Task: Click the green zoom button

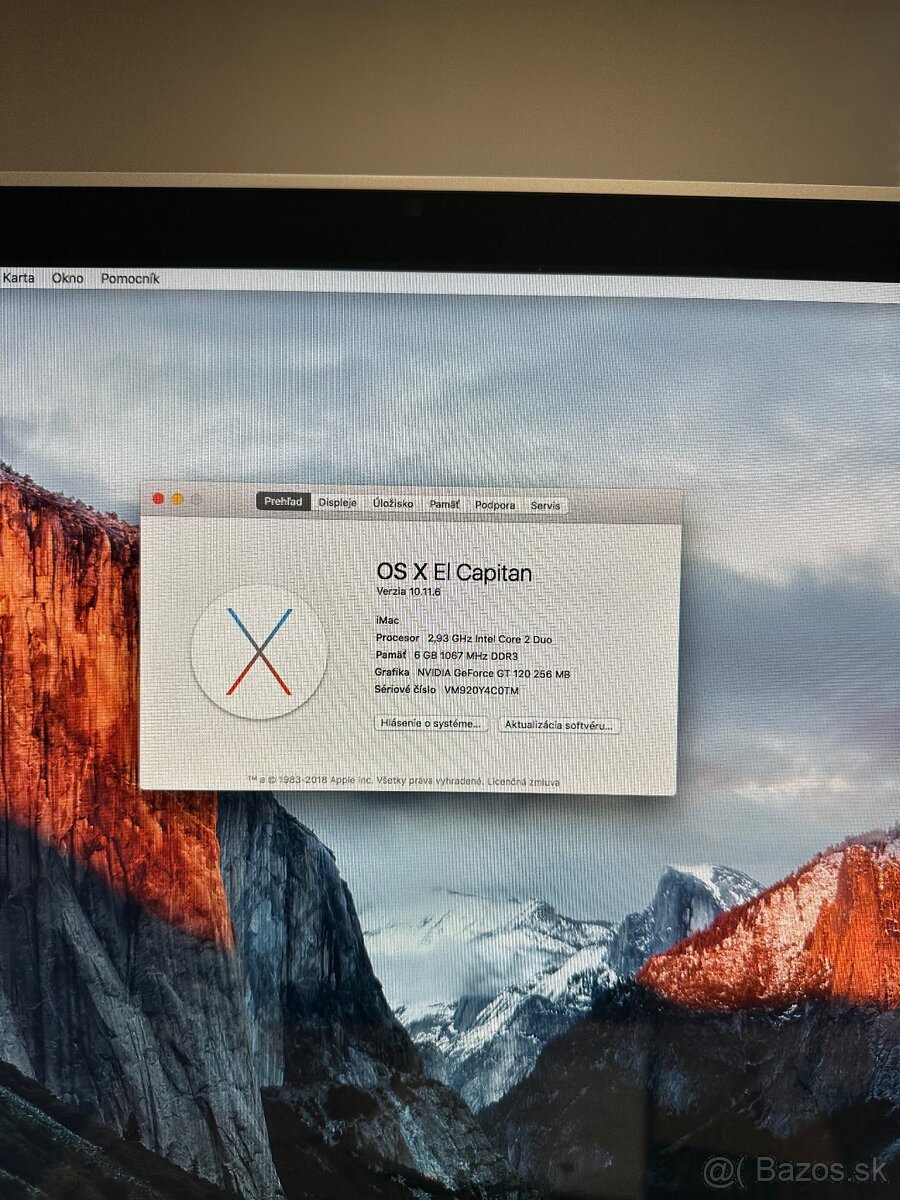Action: click(195, 499)
